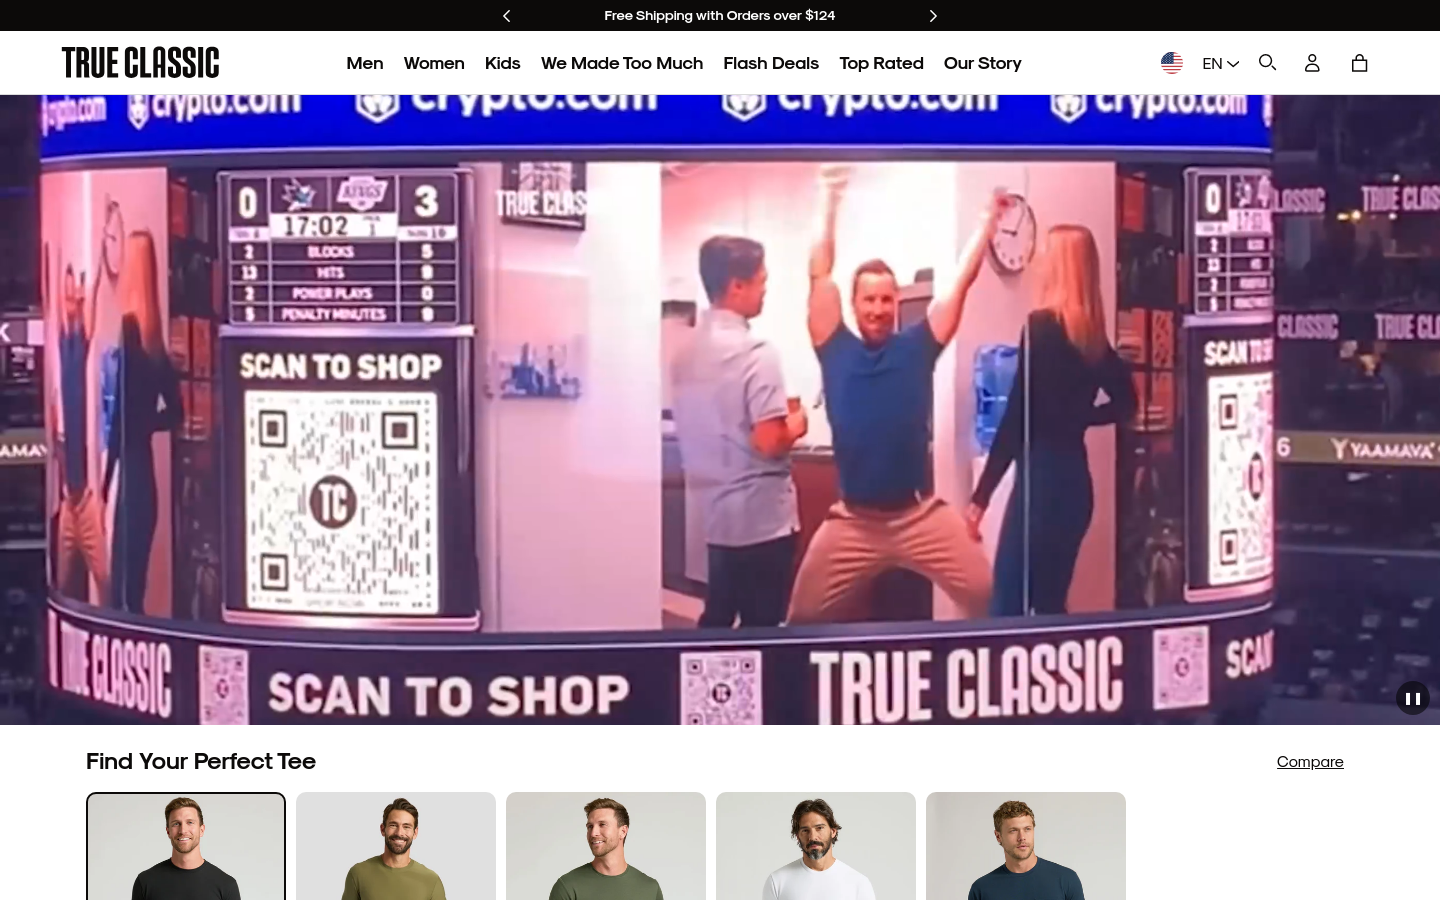Select the dark green tee thumbnail
This screenshot has width=1440, height=900.
[x=606, y=846]
